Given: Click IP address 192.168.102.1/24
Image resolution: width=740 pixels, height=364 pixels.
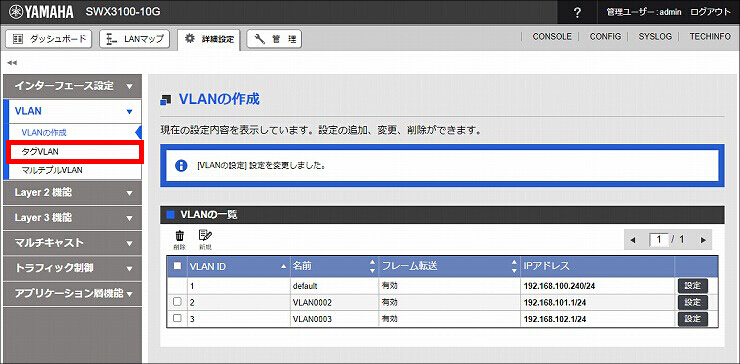Looking at the screenshot, I should (x=555, y=319).
